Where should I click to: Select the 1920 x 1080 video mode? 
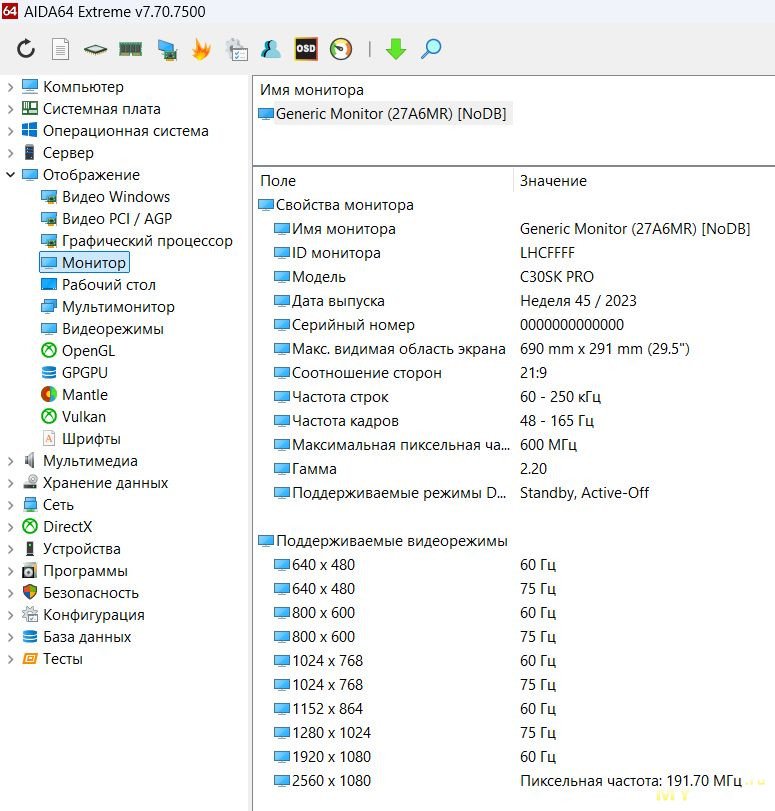click(x=514, y=757)
